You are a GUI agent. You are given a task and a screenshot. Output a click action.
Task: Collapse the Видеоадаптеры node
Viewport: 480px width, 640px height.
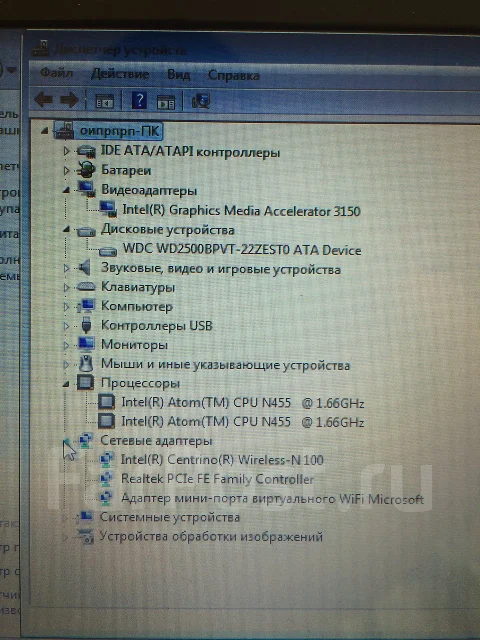66,190
